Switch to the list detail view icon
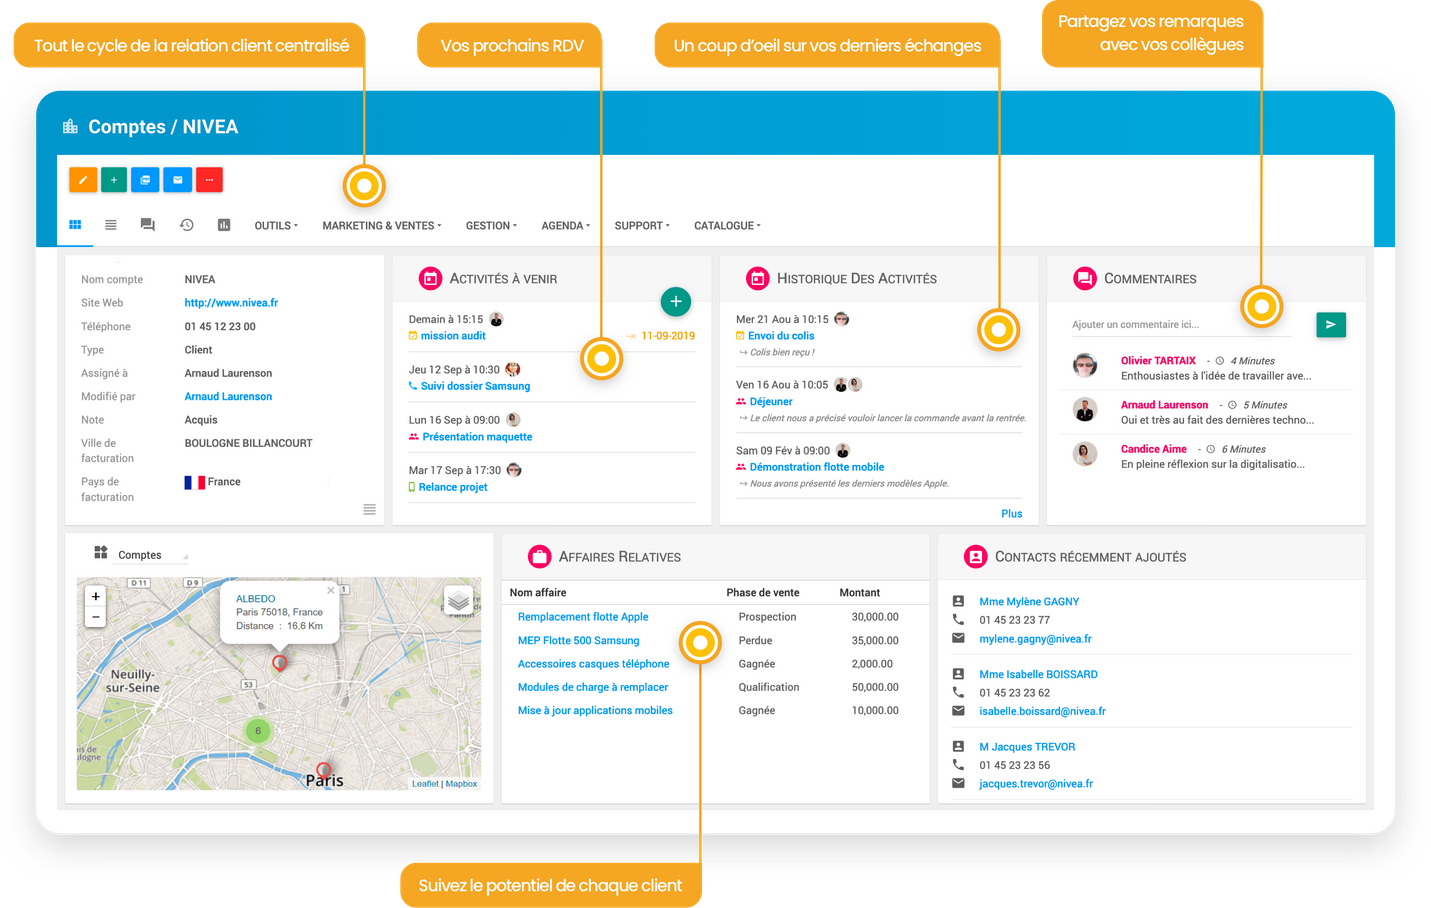The image size is (1431, 908). click(x=111, y=225)
